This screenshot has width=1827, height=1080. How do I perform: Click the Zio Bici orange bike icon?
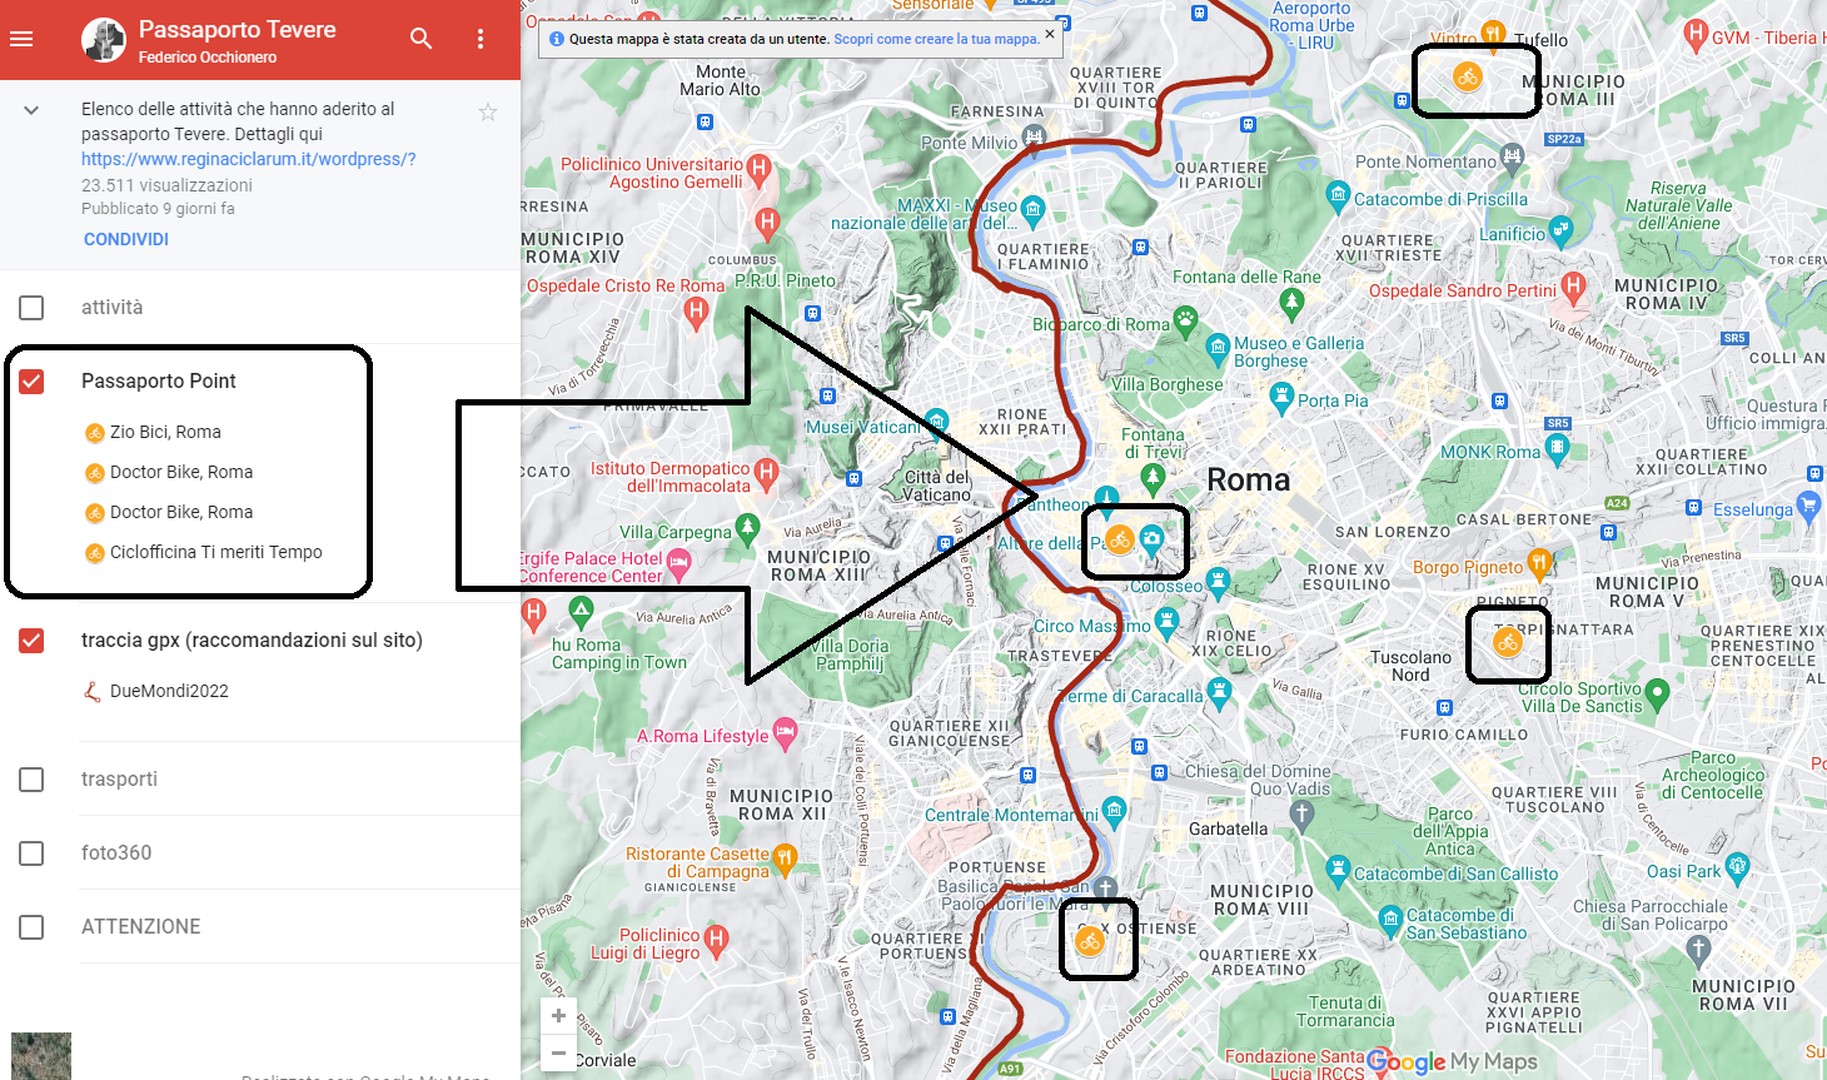tap(94, 433)
